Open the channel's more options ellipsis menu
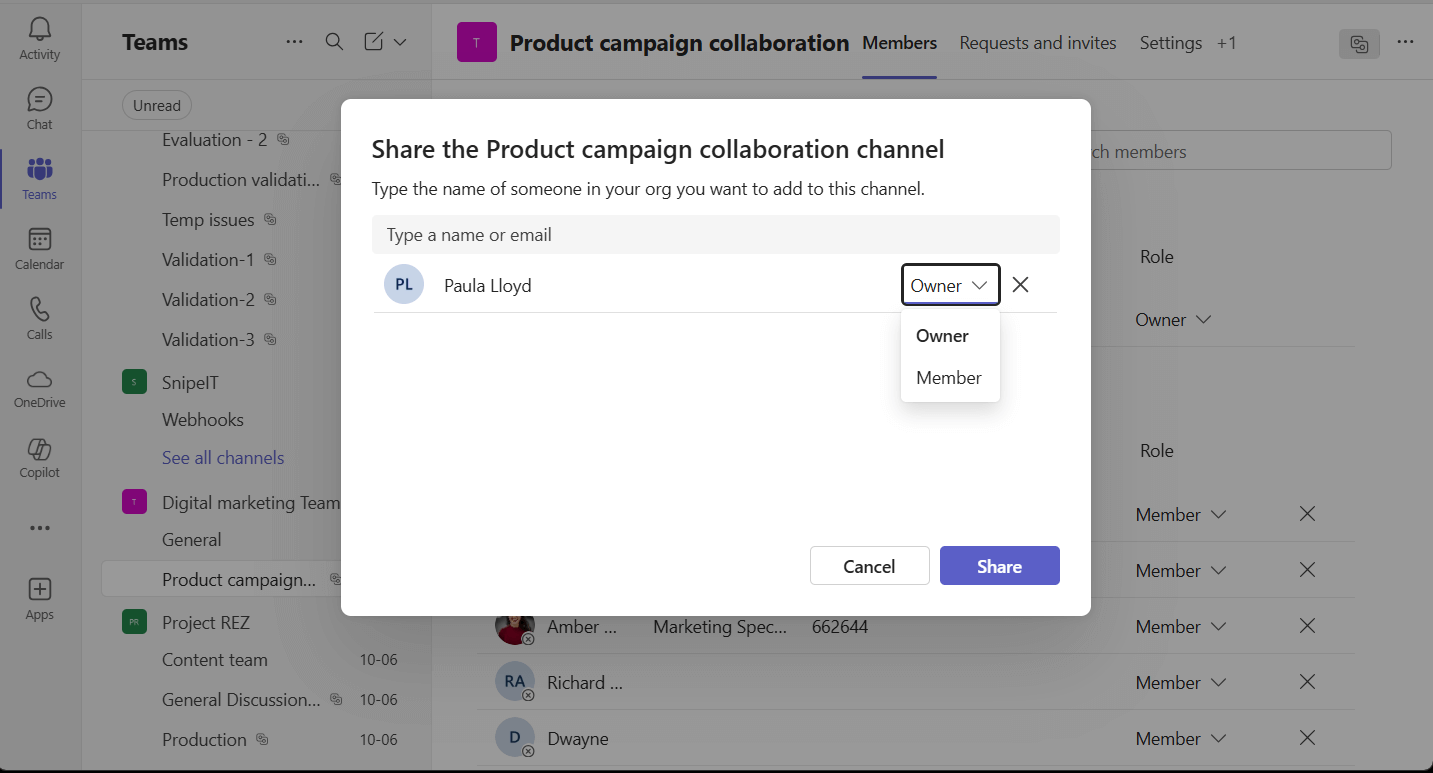This screenshot has width=1433, height=773. click(x=1406, y=42)
